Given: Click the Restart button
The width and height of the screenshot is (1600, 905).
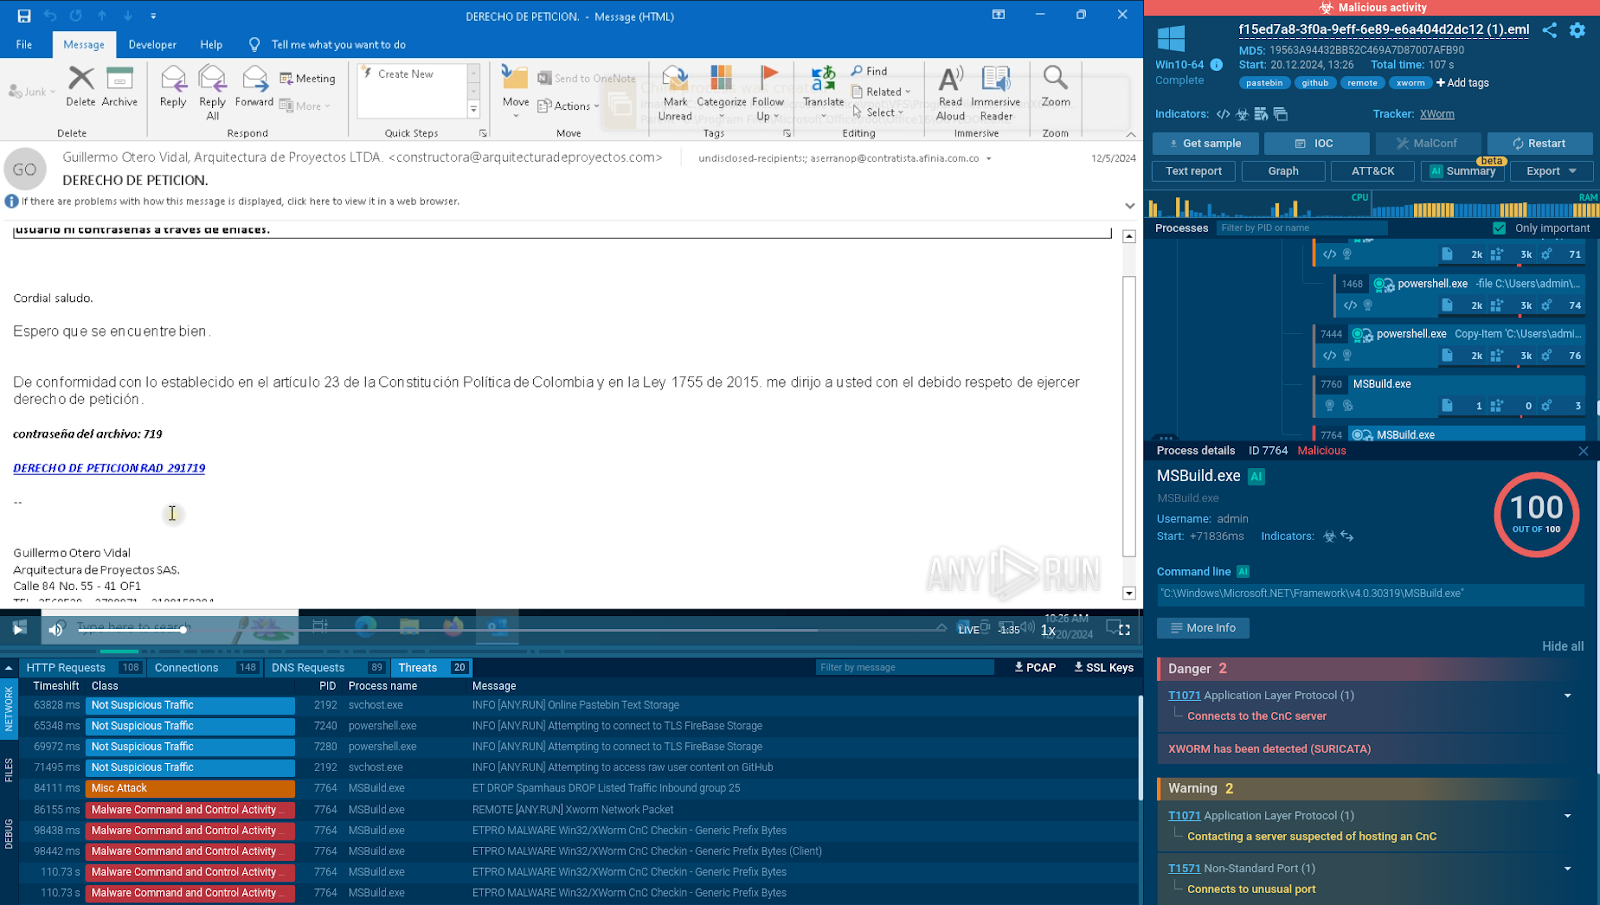Looking at the screenshot, I should click(x=1539, y=143).
